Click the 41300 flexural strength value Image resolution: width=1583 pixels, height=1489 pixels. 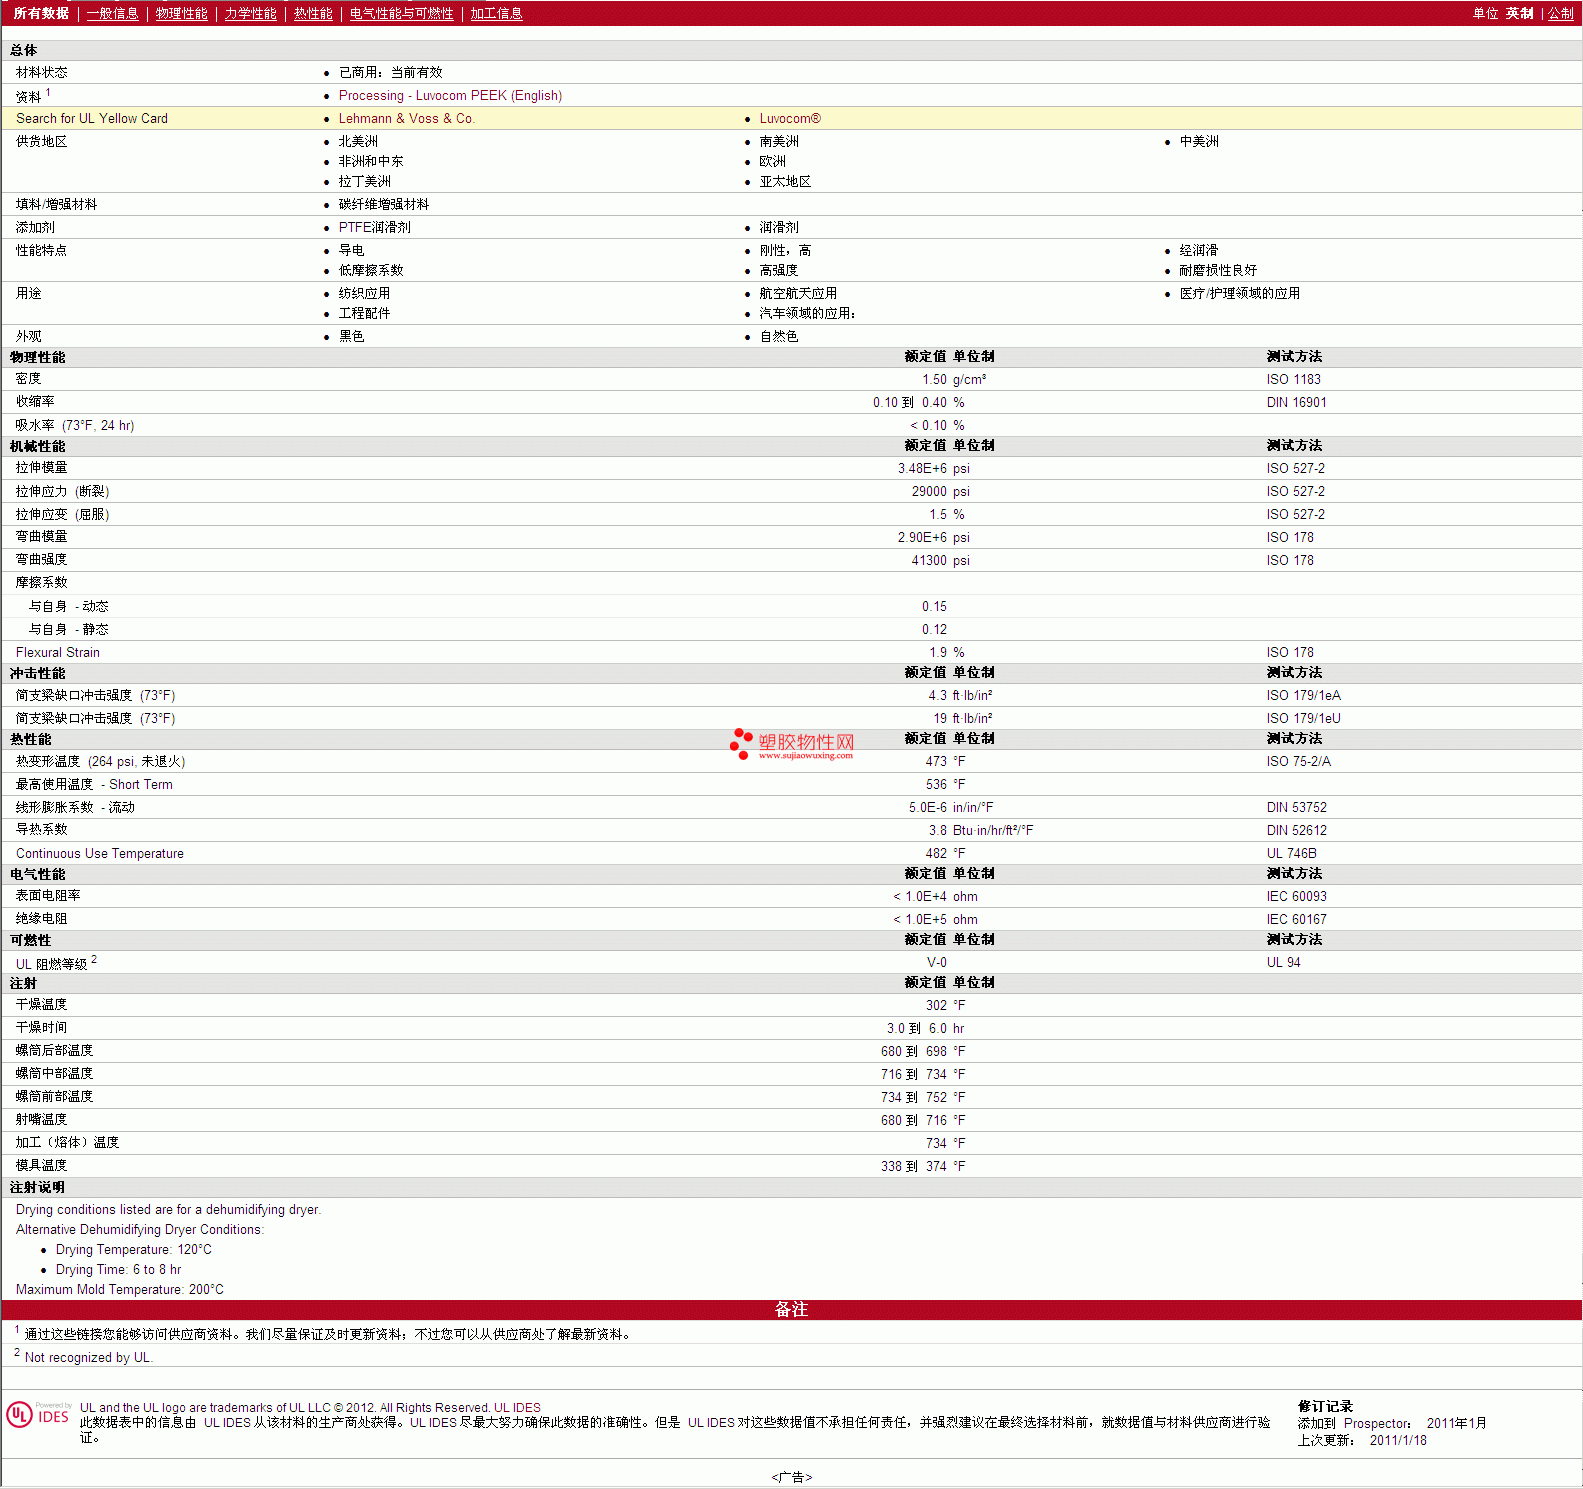point(929,561)
